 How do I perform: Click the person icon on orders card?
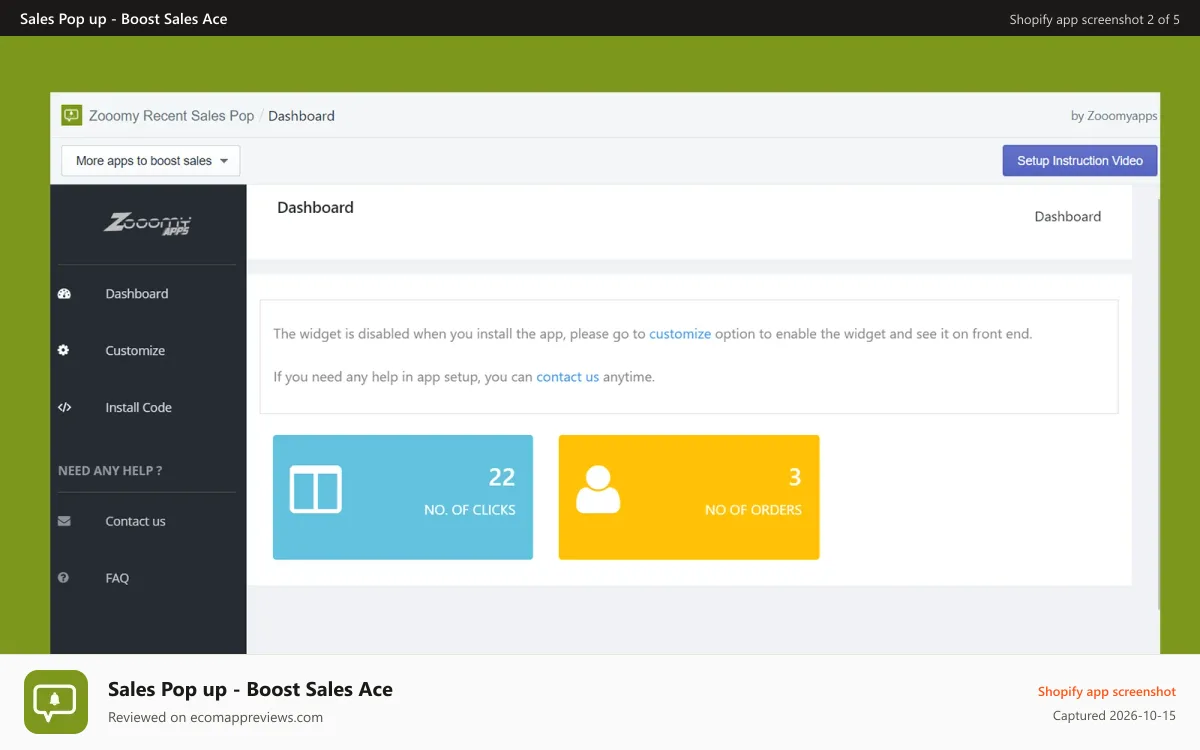pyautogui.click(x=598, y=490)
